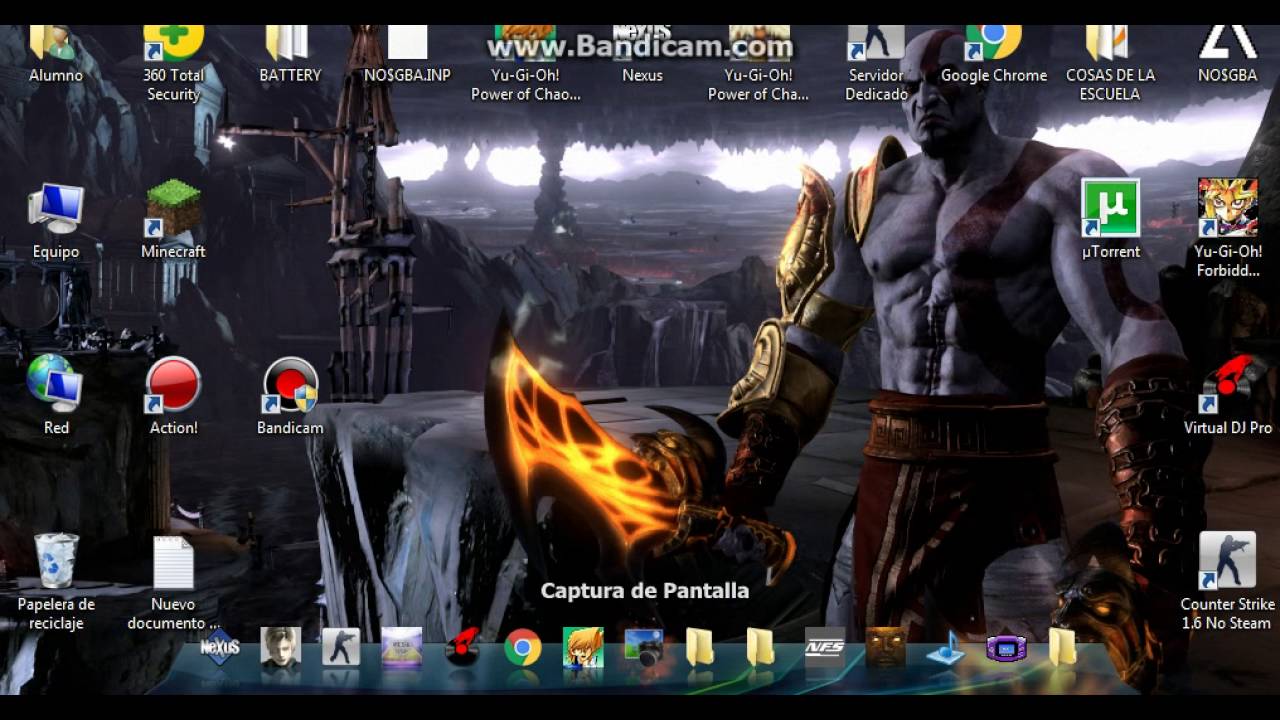The image size is (1280, 720).
Task: Launch the Yu-Gi-Oh character icon in the dock
Action: pyautogui.click(x=583, y=648)
